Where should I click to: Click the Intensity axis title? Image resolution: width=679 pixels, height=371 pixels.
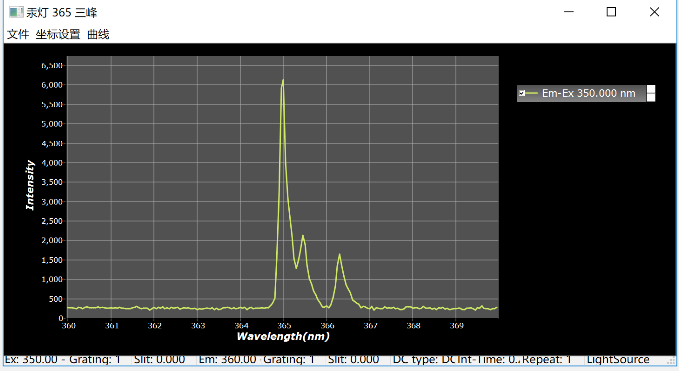(x=29, y=185)
